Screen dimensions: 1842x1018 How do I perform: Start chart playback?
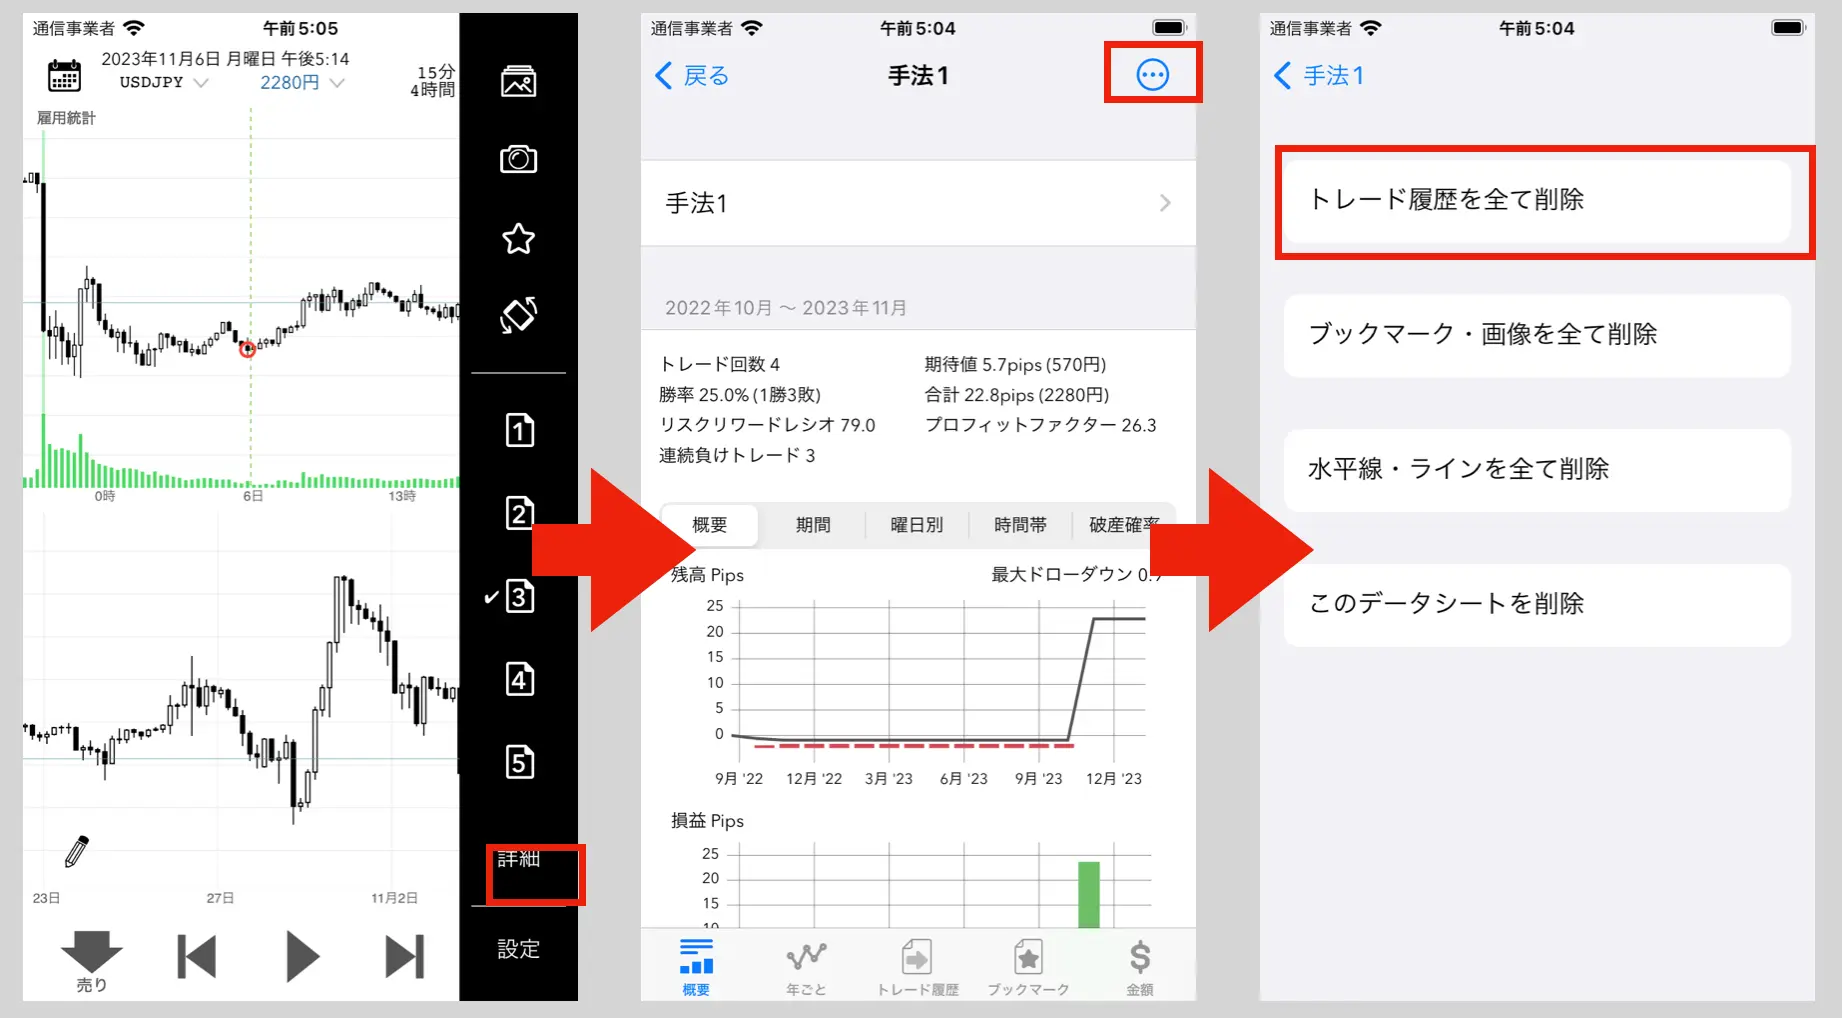302,956
